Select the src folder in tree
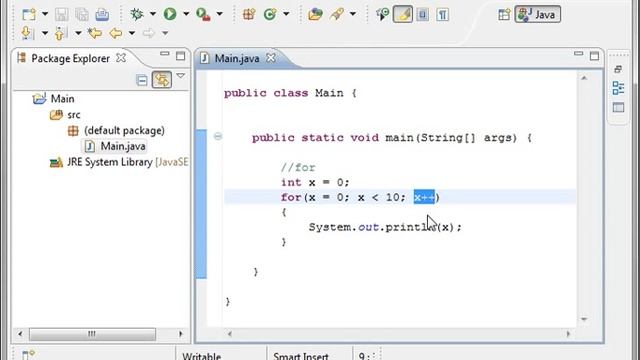This screenshot has width=640, height=360. (x=65, y=115)
